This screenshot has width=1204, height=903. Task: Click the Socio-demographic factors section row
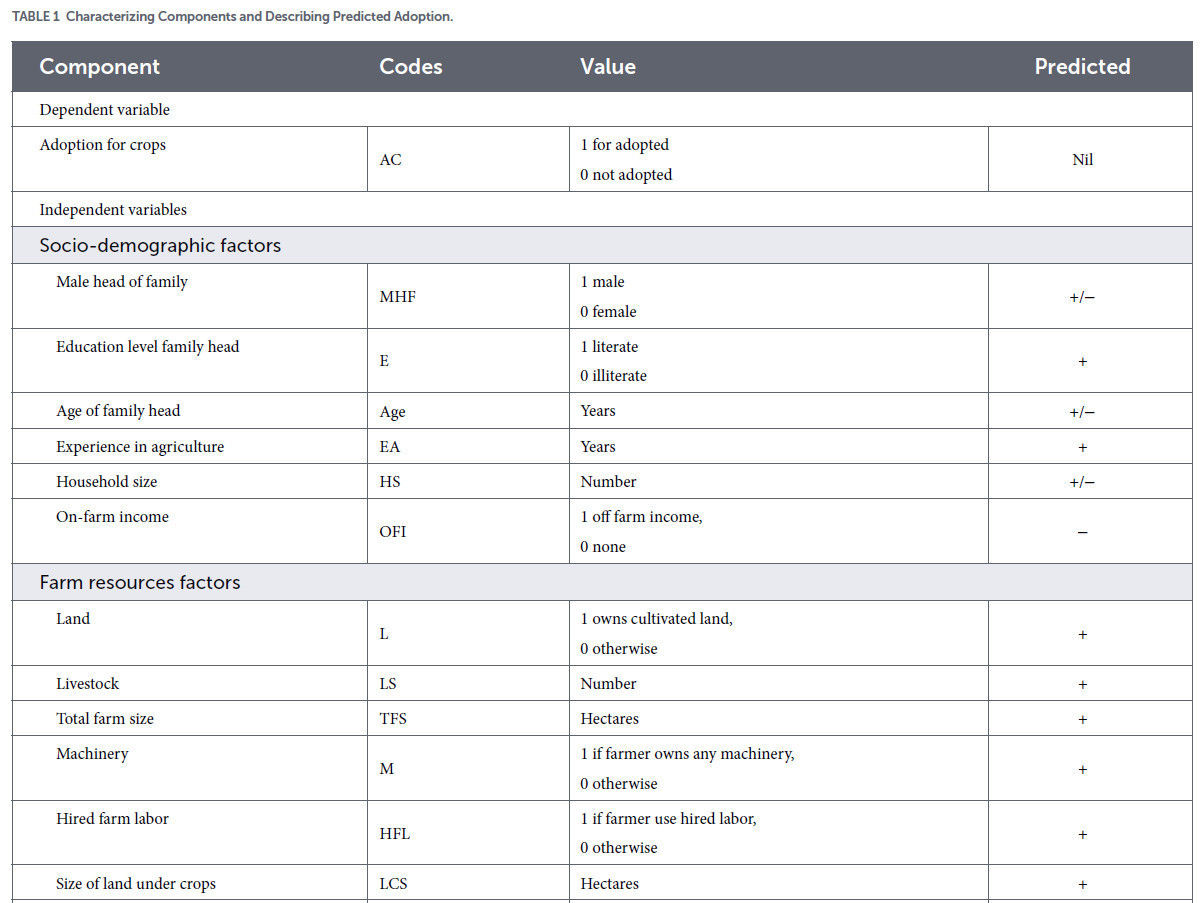pyautogui.click(x=602, y=245)
